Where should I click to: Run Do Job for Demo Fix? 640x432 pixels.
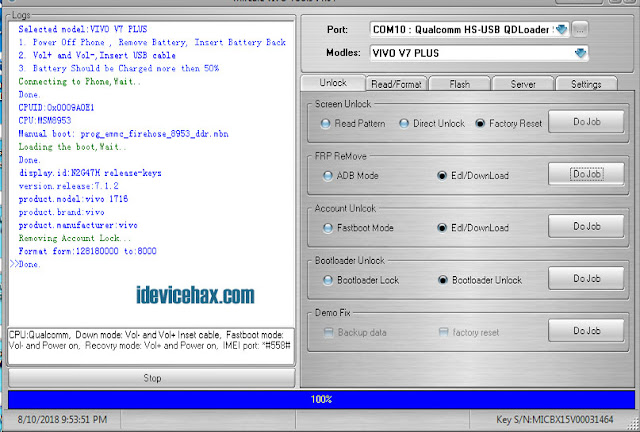coord(586,331)
